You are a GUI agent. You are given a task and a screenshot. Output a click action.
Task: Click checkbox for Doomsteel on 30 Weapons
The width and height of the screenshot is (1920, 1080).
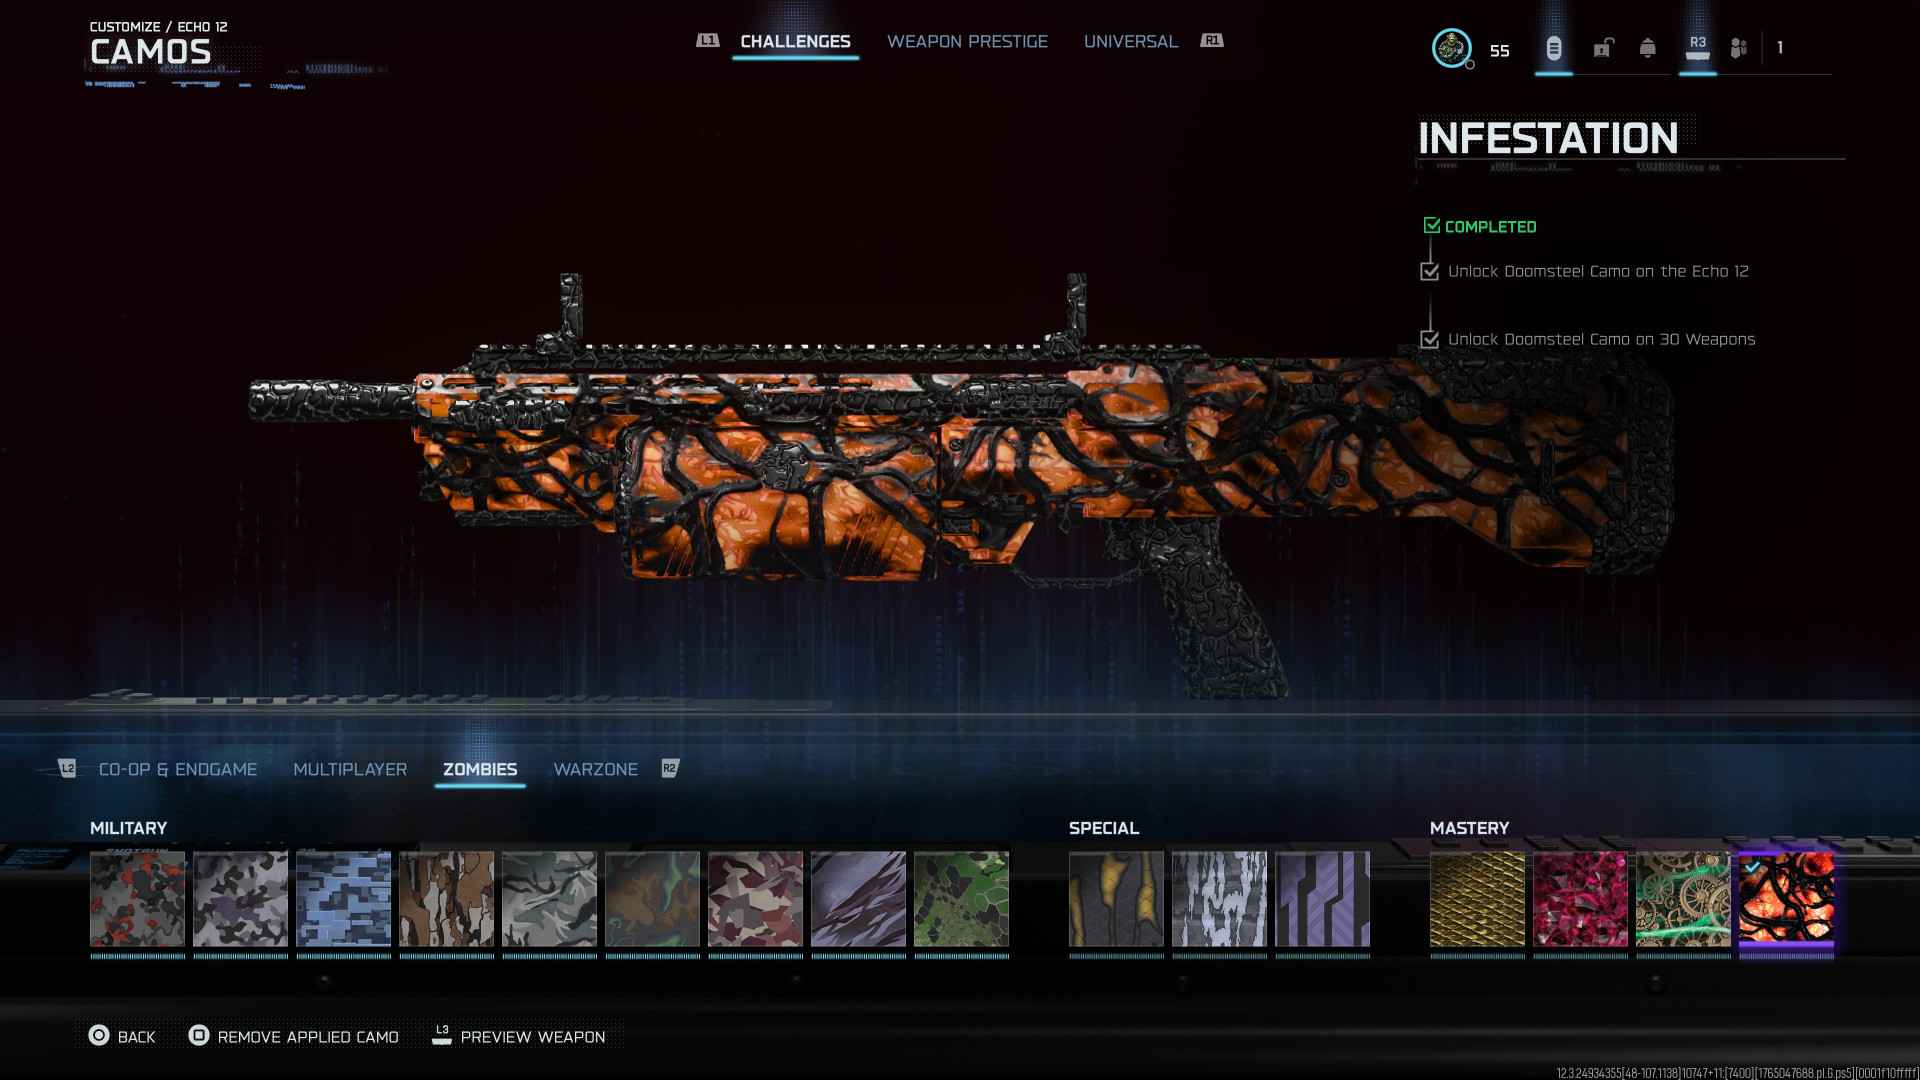1429,340
